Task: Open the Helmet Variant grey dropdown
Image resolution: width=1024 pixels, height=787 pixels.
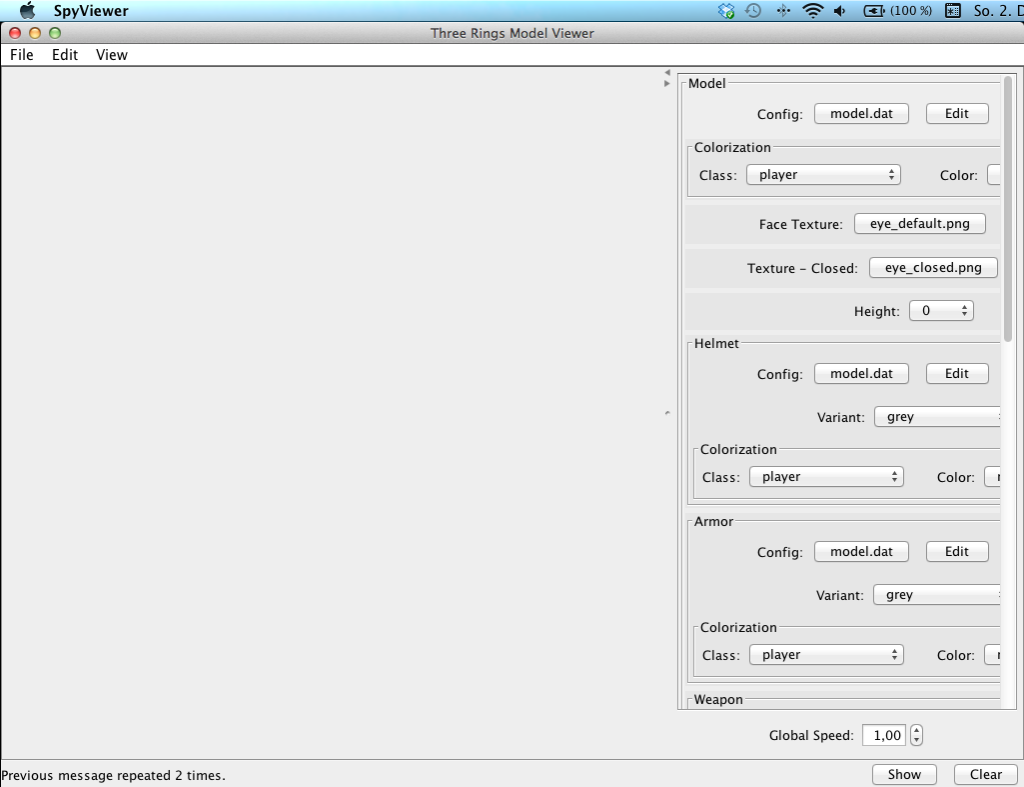Action: [937, 417]
